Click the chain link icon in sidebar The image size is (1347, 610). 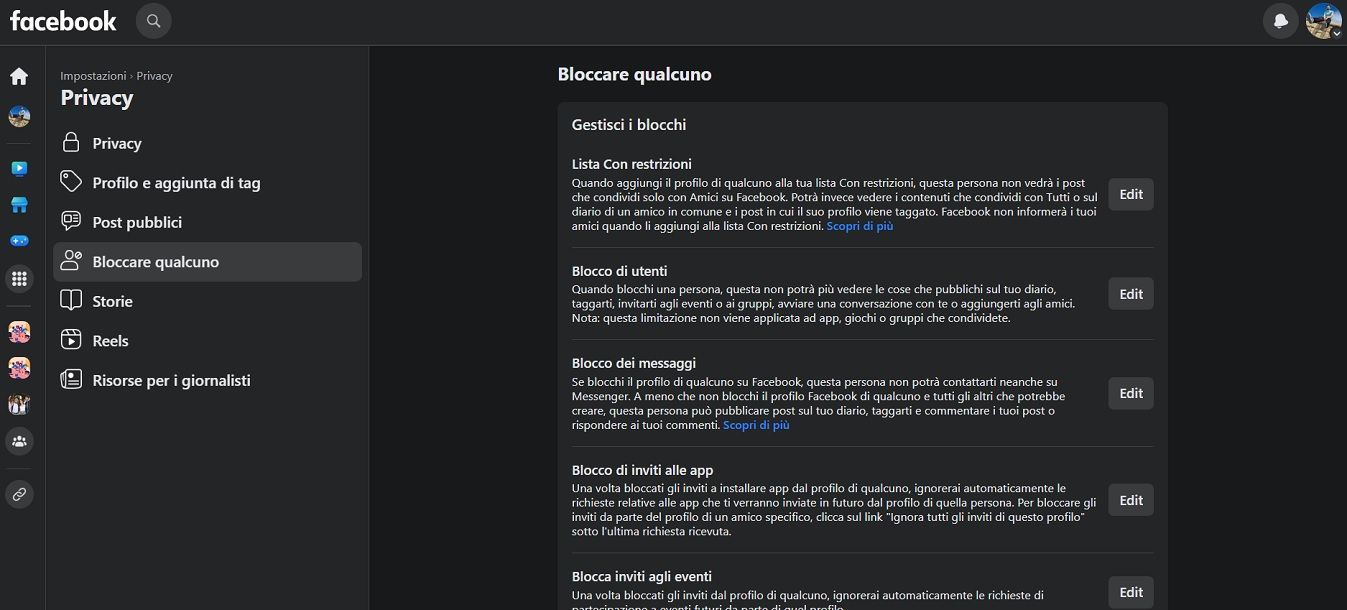tap(19, 493)
